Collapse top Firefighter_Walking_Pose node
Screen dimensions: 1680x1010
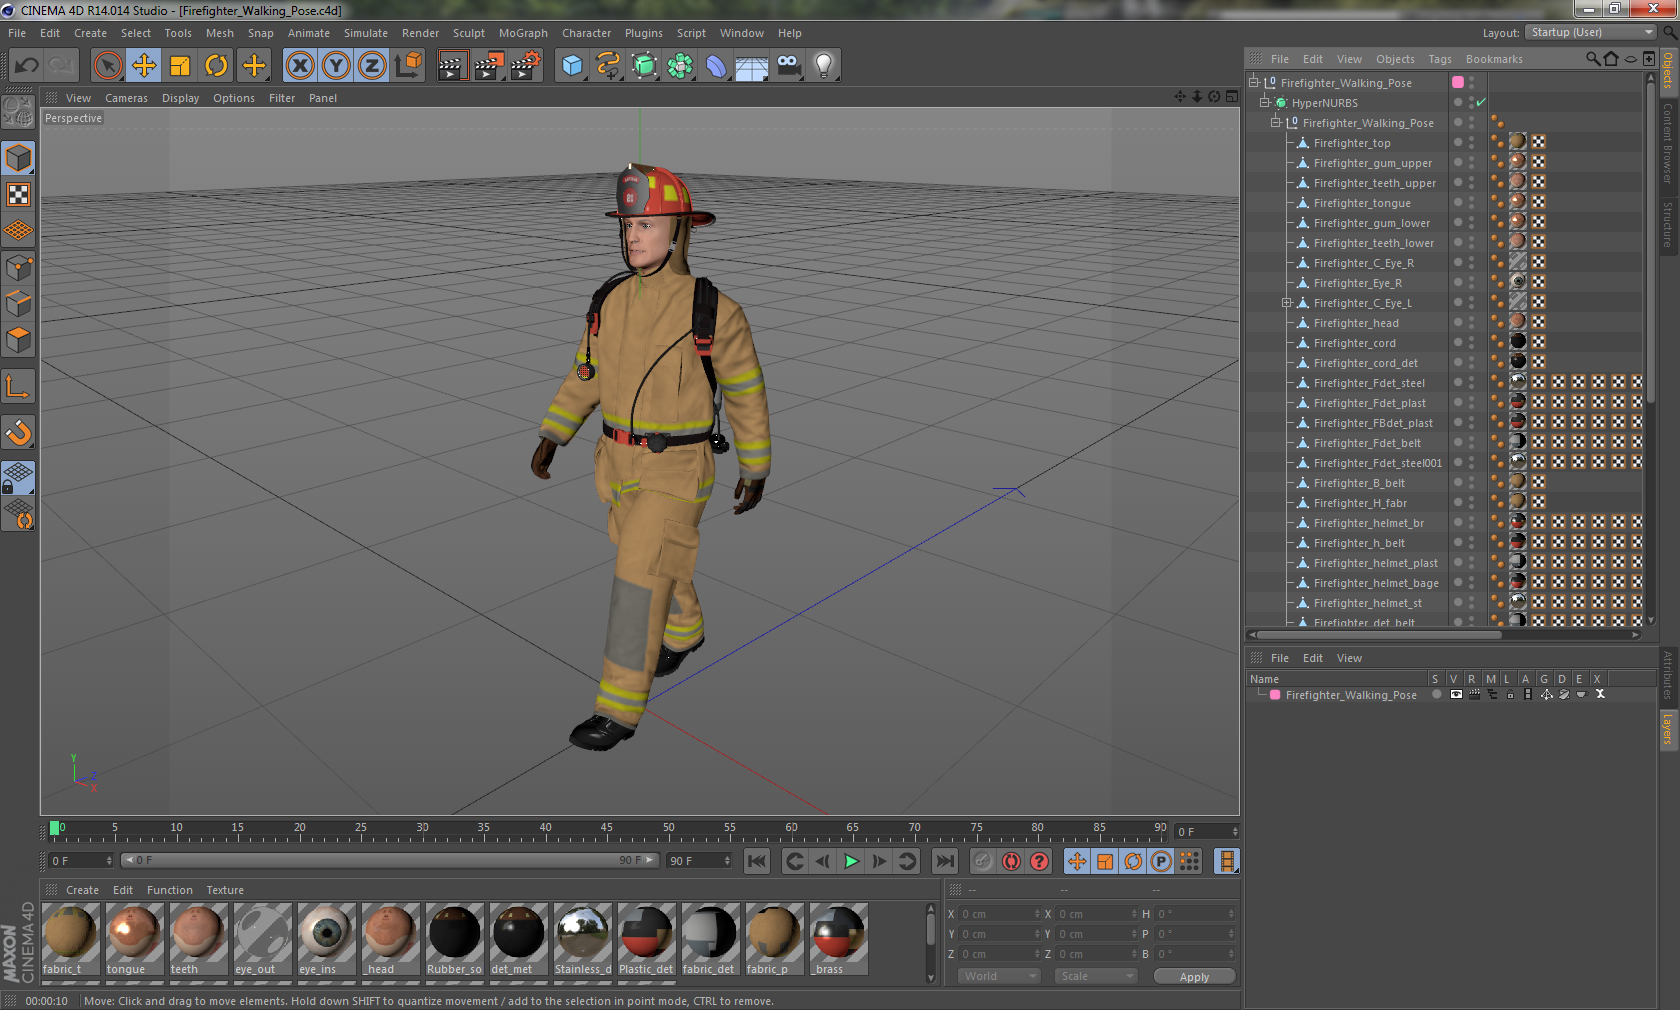tap(1253, 83)
